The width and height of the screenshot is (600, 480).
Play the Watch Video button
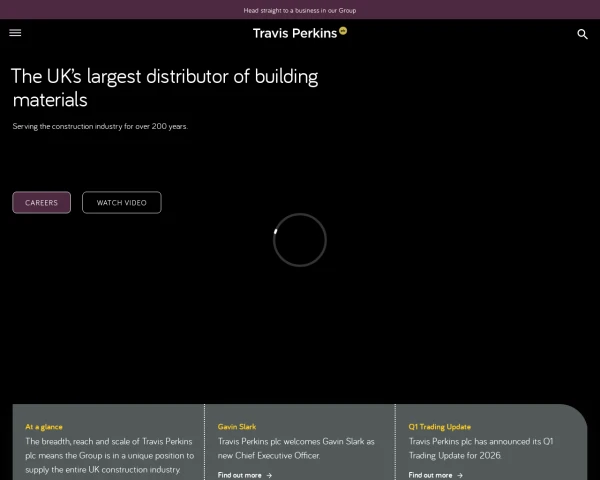(122, 202)
